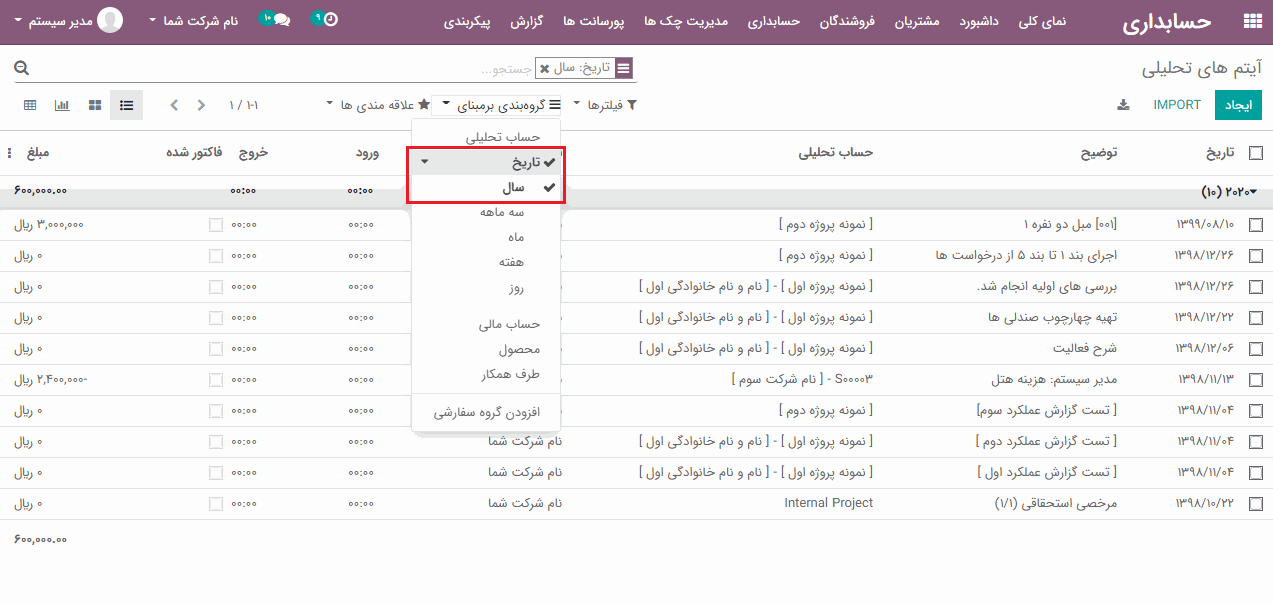This screenshot has width=1273, height=604.
Task: Open the گزارش menu
Action: pos(527,21)
